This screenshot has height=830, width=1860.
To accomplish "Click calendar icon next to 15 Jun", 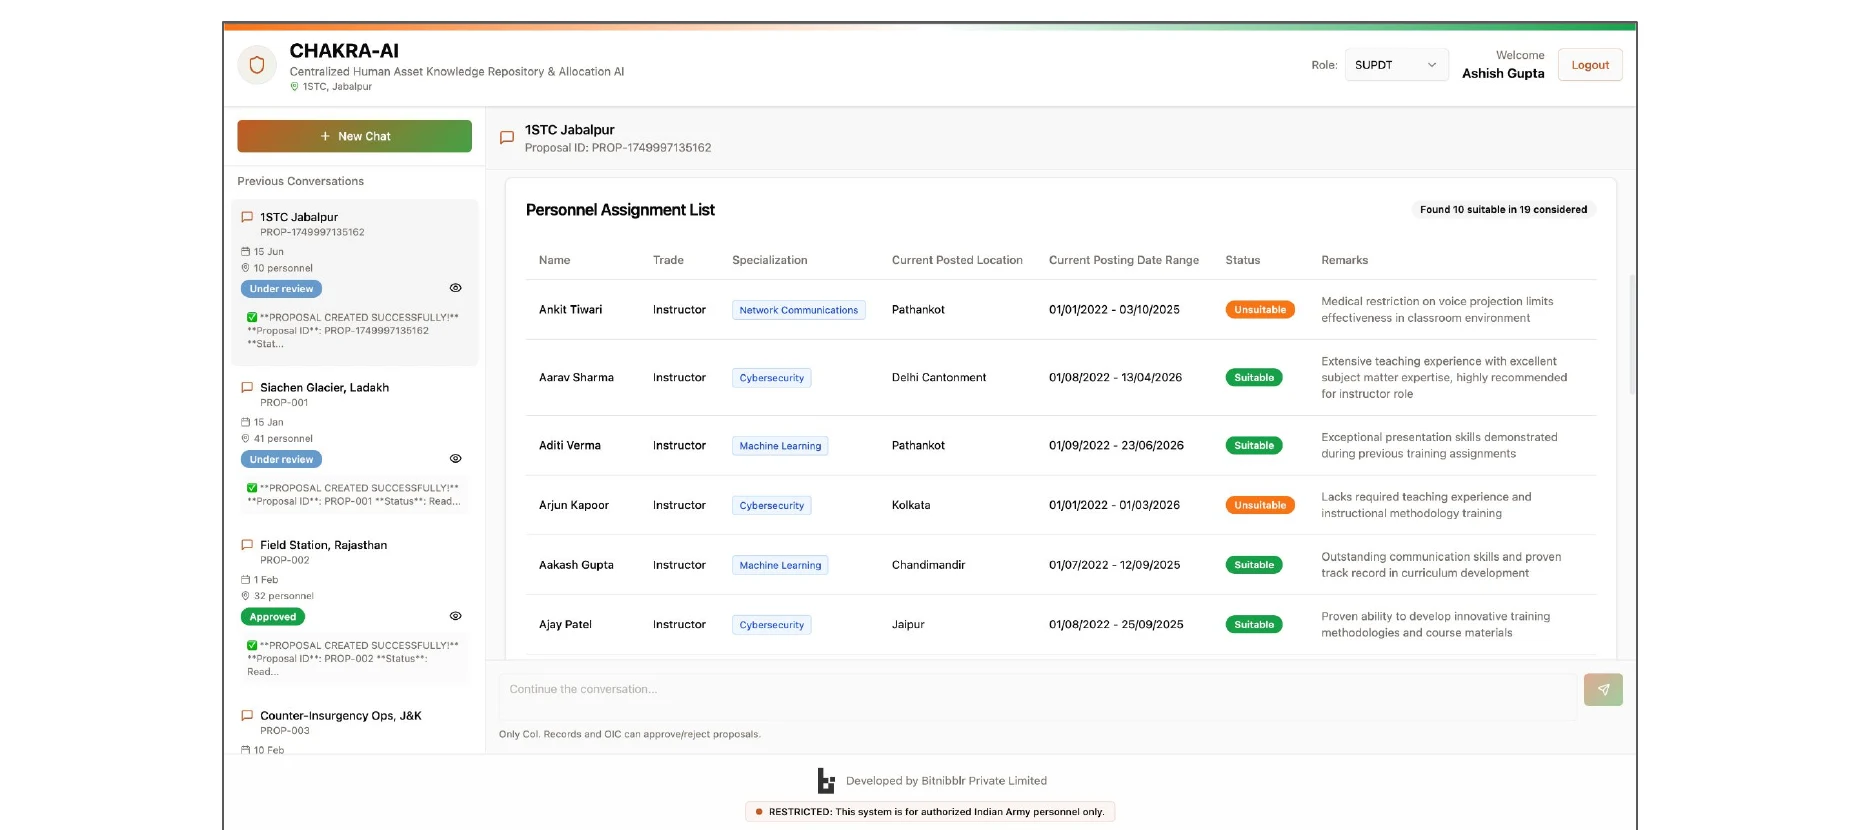I will tap(245, 252).
